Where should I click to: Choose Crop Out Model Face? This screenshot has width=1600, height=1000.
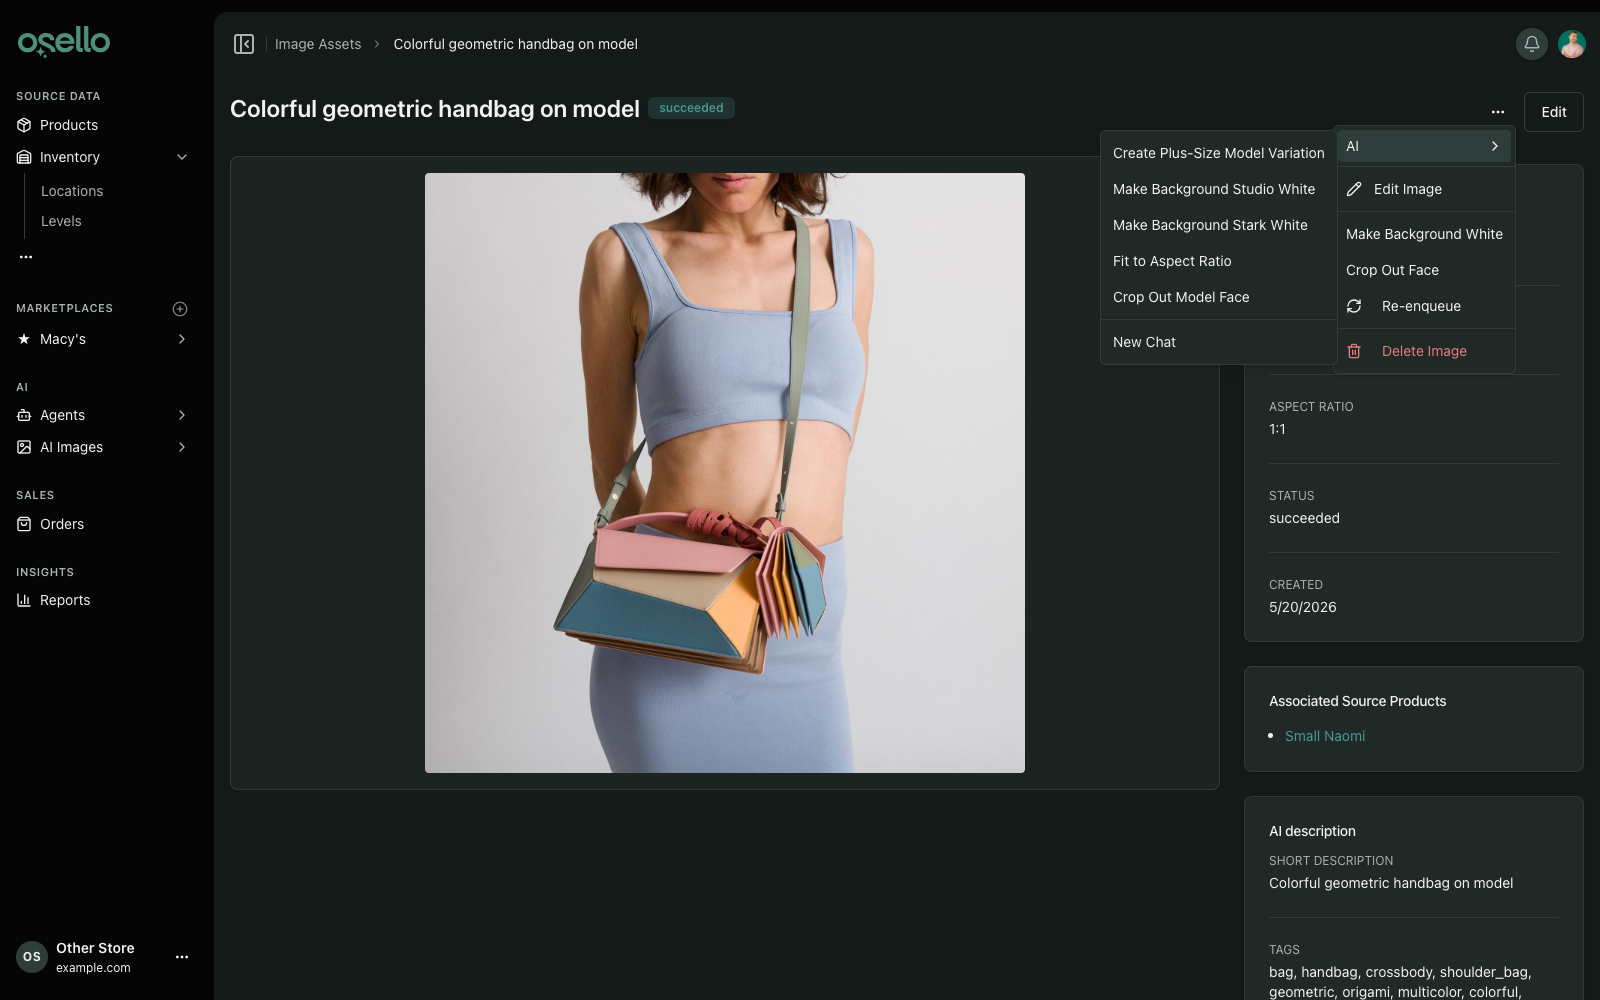pyautogui.click(x=1218, y=297)
